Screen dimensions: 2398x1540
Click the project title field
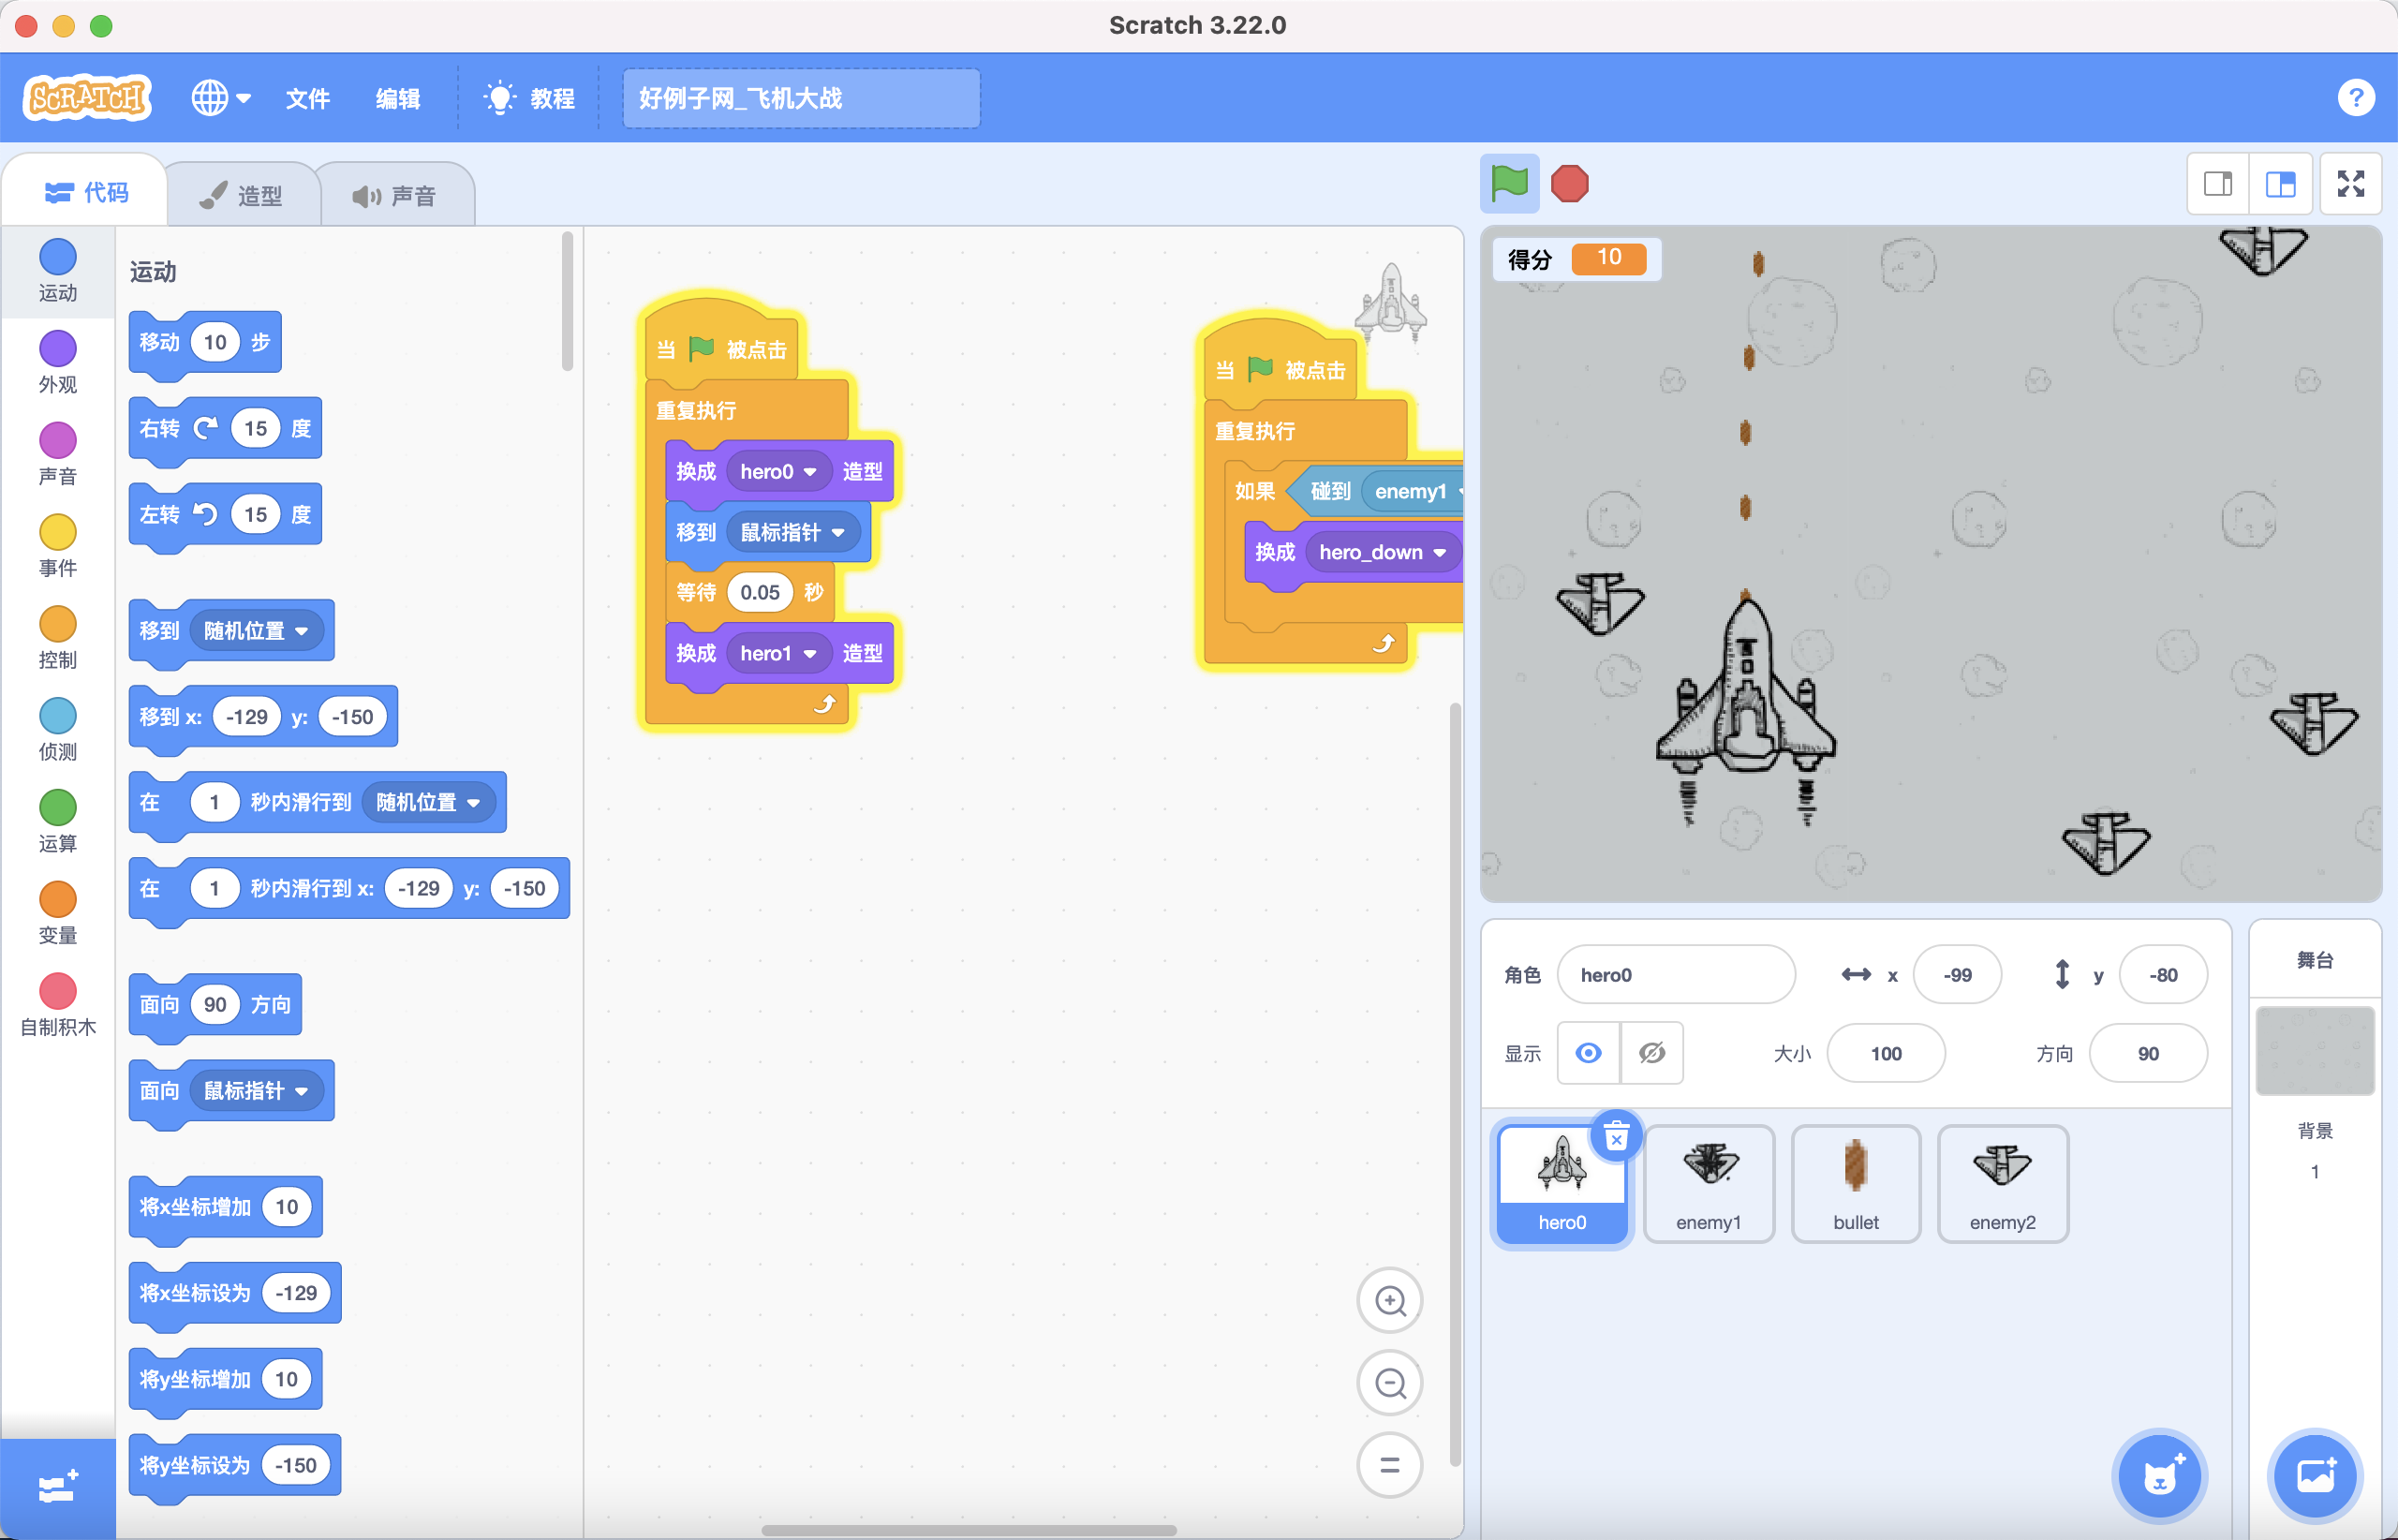coord(801,98)
